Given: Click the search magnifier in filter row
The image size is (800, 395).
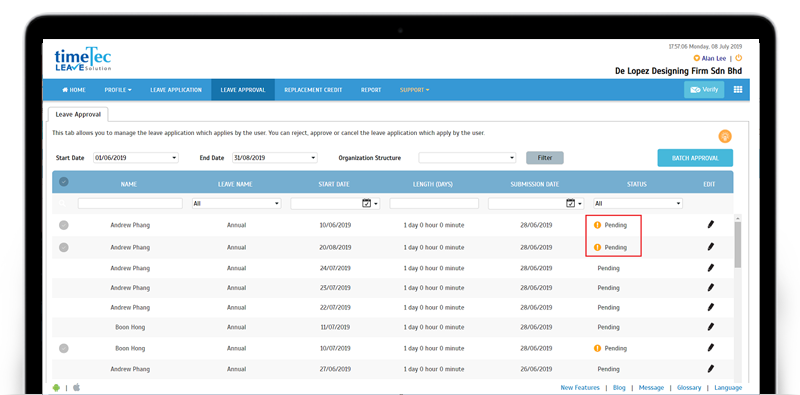Looking at the screenshot, I should 63,204.
